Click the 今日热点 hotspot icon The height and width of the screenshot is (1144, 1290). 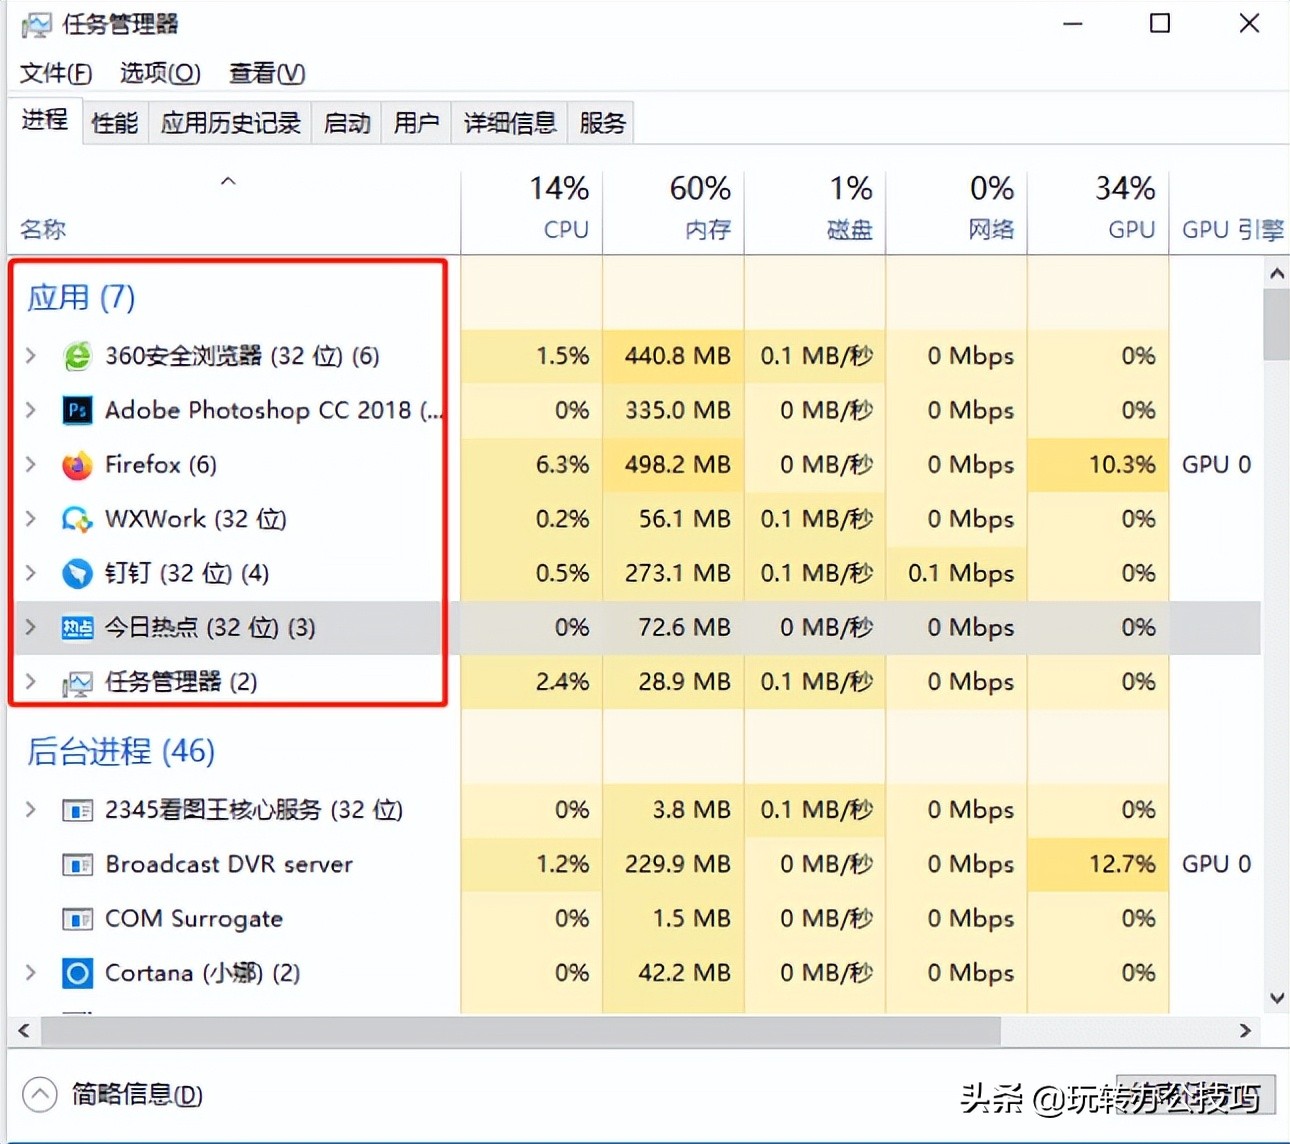click(76, 627)
